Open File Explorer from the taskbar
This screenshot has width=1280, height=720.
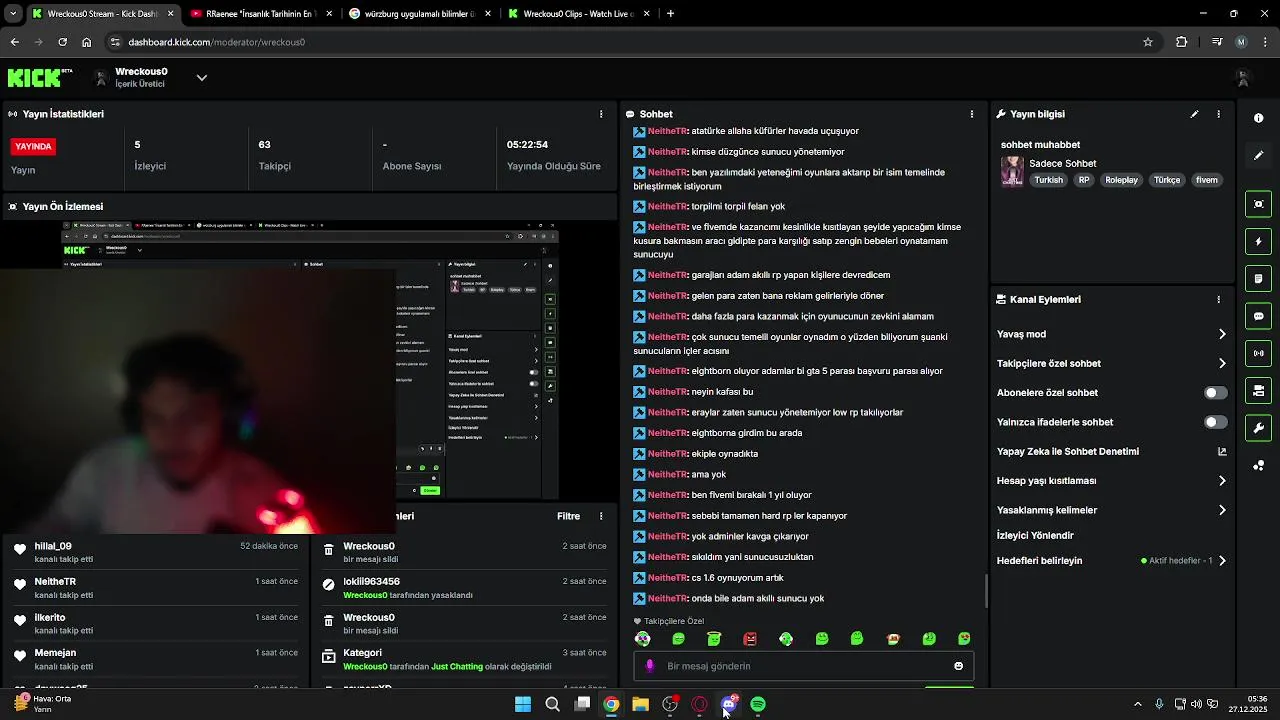(x=640, y=704)
